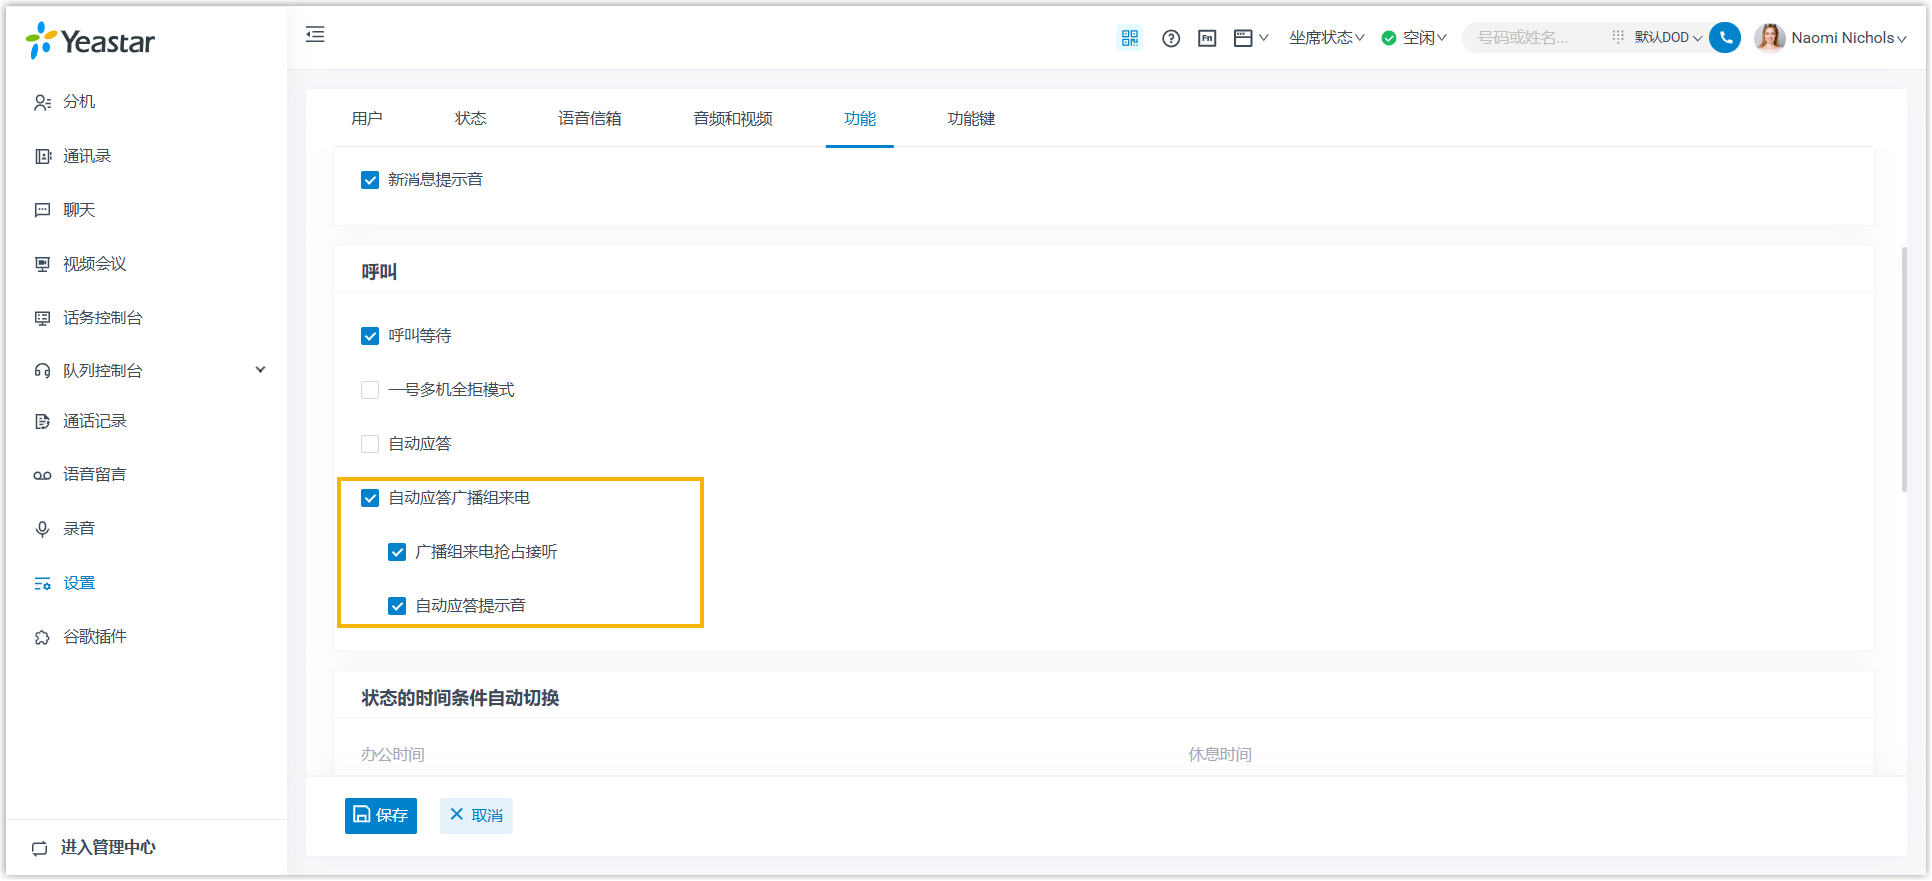Open the 坐席状态 dropdown
This screenshot has height=881, width=1932.
tap(1325, 38)
